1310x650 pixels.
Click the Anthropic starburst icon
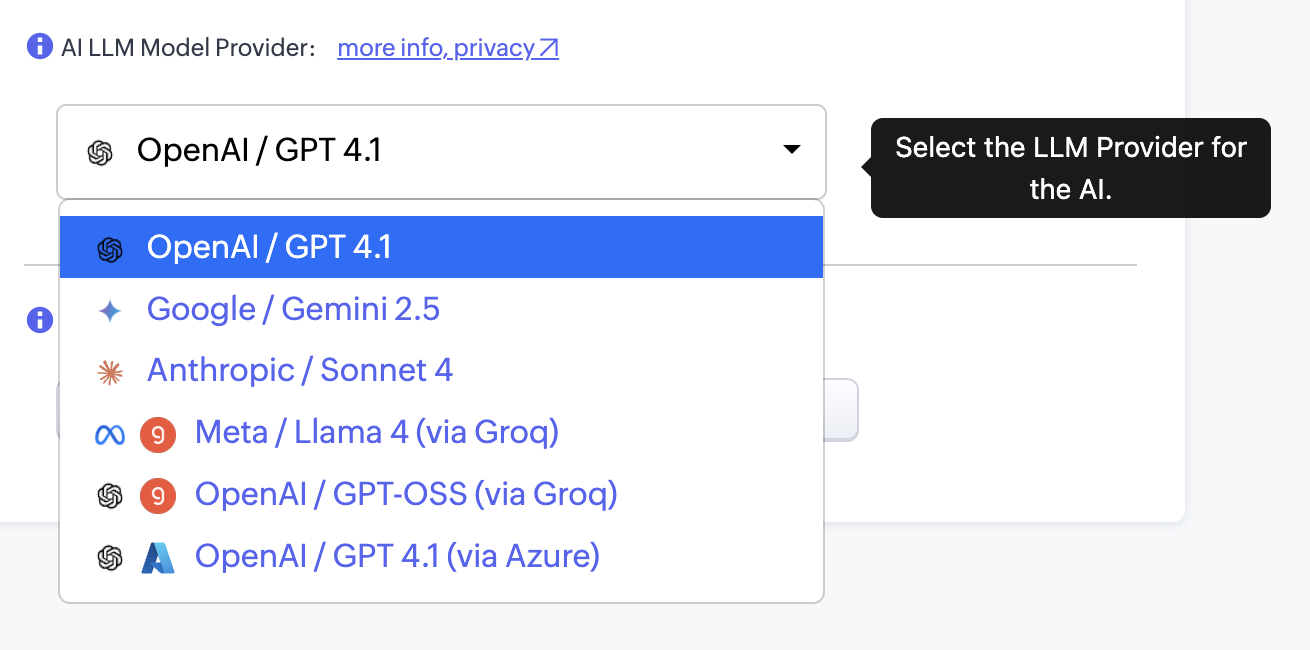pyautogui.click(x=109, y=373)
